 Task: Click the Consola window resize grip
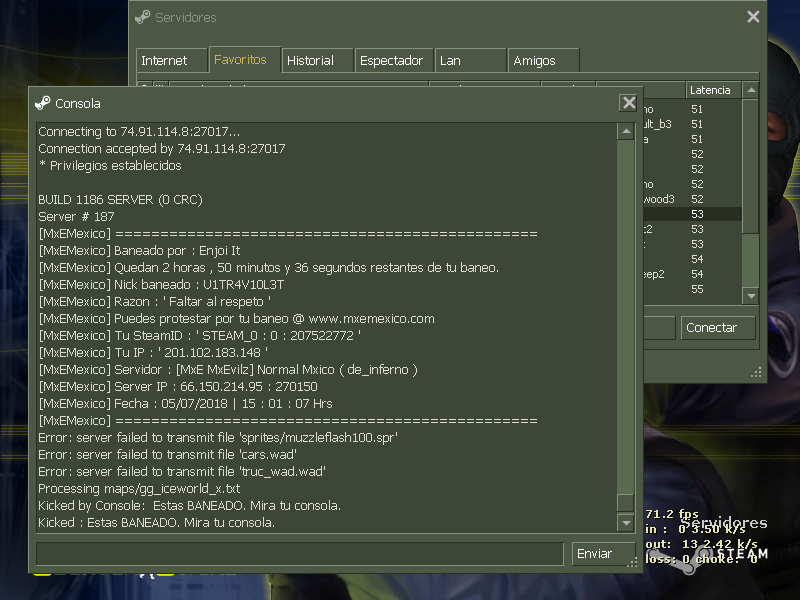pos(632,562)
